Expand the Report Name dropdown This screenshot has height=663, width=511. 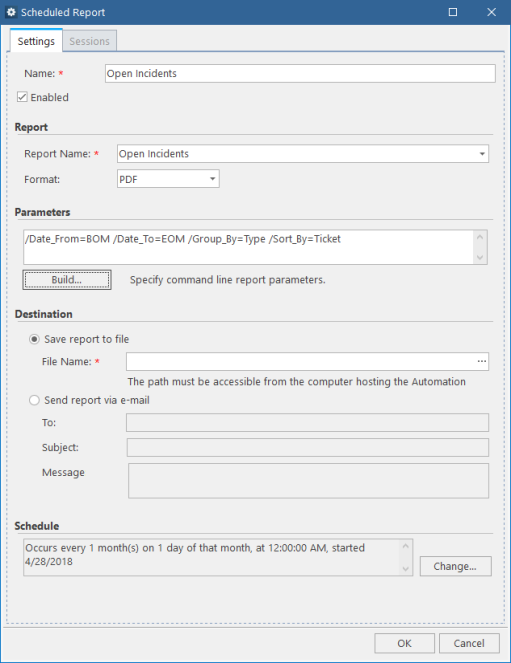482,154
